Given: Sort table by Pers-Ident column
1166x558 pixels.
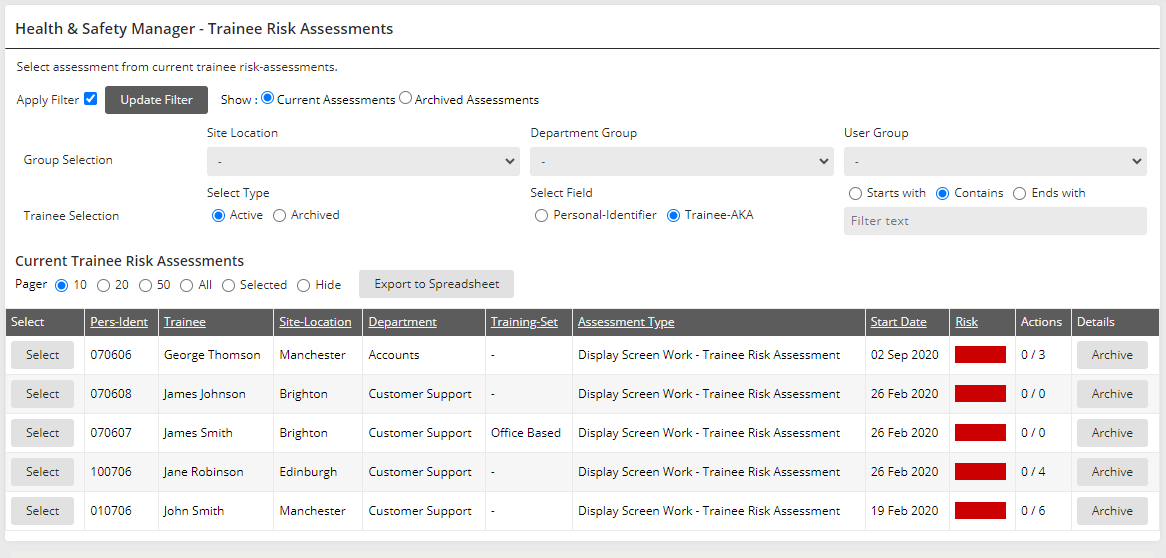Looking at the screenshot, I should pyautogui.click(x=119, y=322).
